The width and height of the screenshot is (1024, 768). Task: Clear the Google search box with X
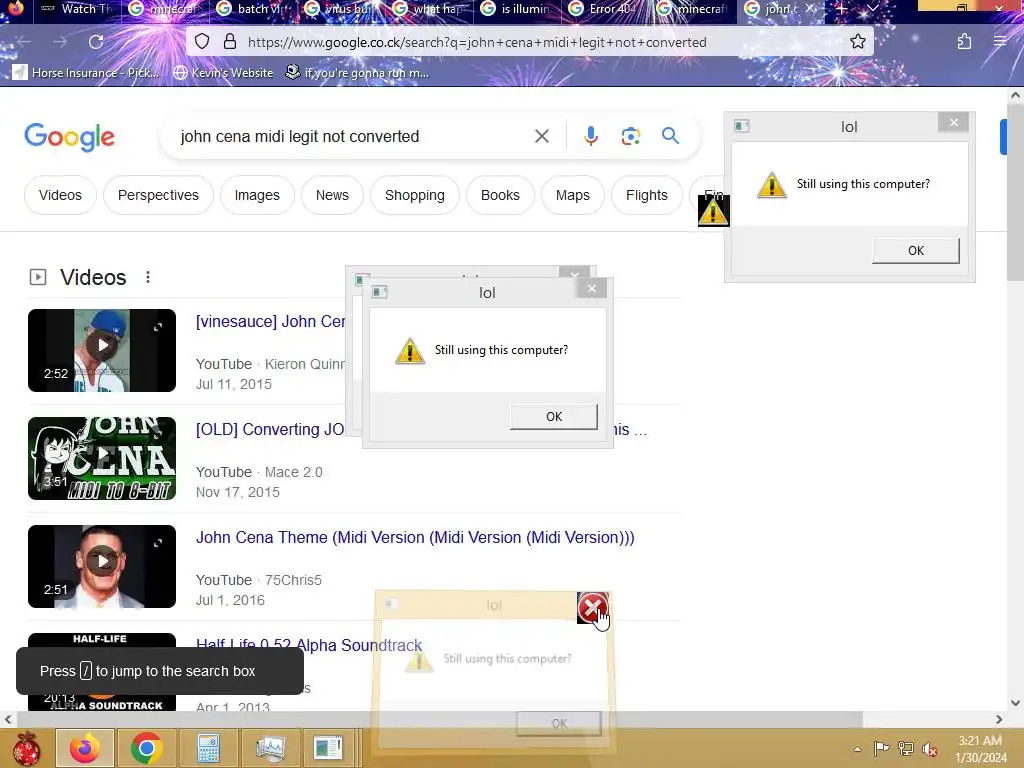(541, 136)
